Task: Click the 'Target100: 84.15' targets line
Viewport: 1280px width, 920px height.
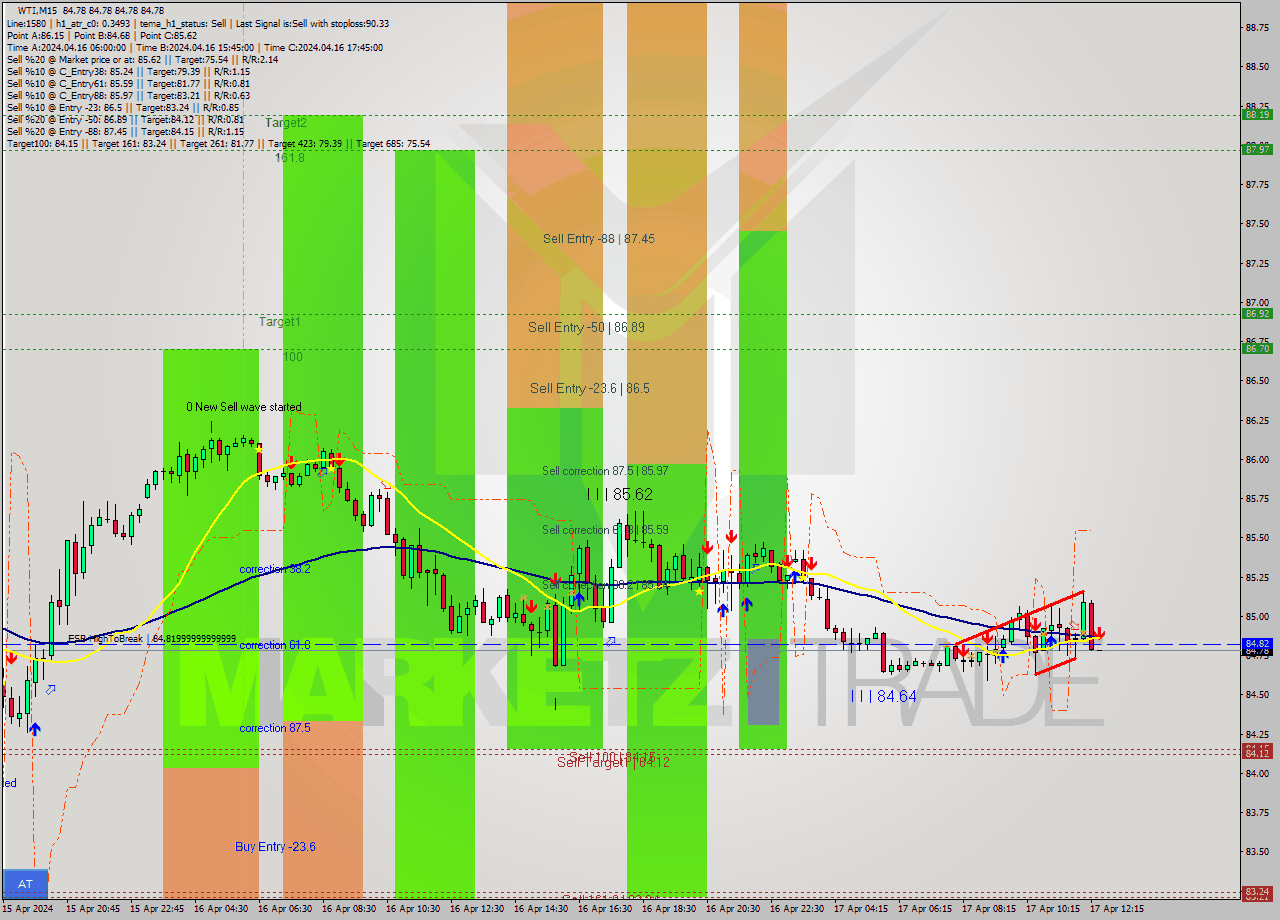Action: click(x=218, y=143)
